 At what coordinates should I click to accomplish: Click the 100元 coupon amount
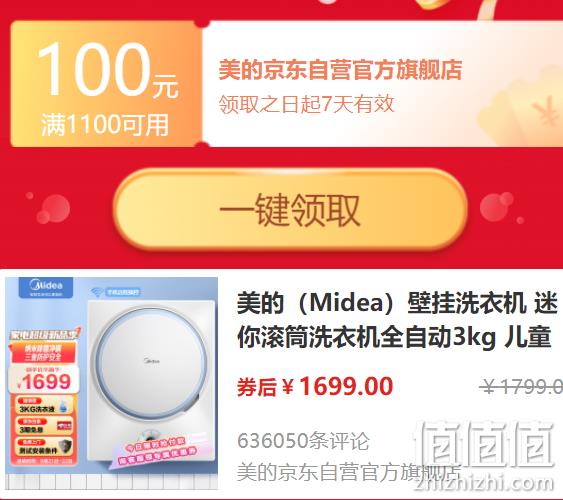pyautogui.click(x=107, y=70)
